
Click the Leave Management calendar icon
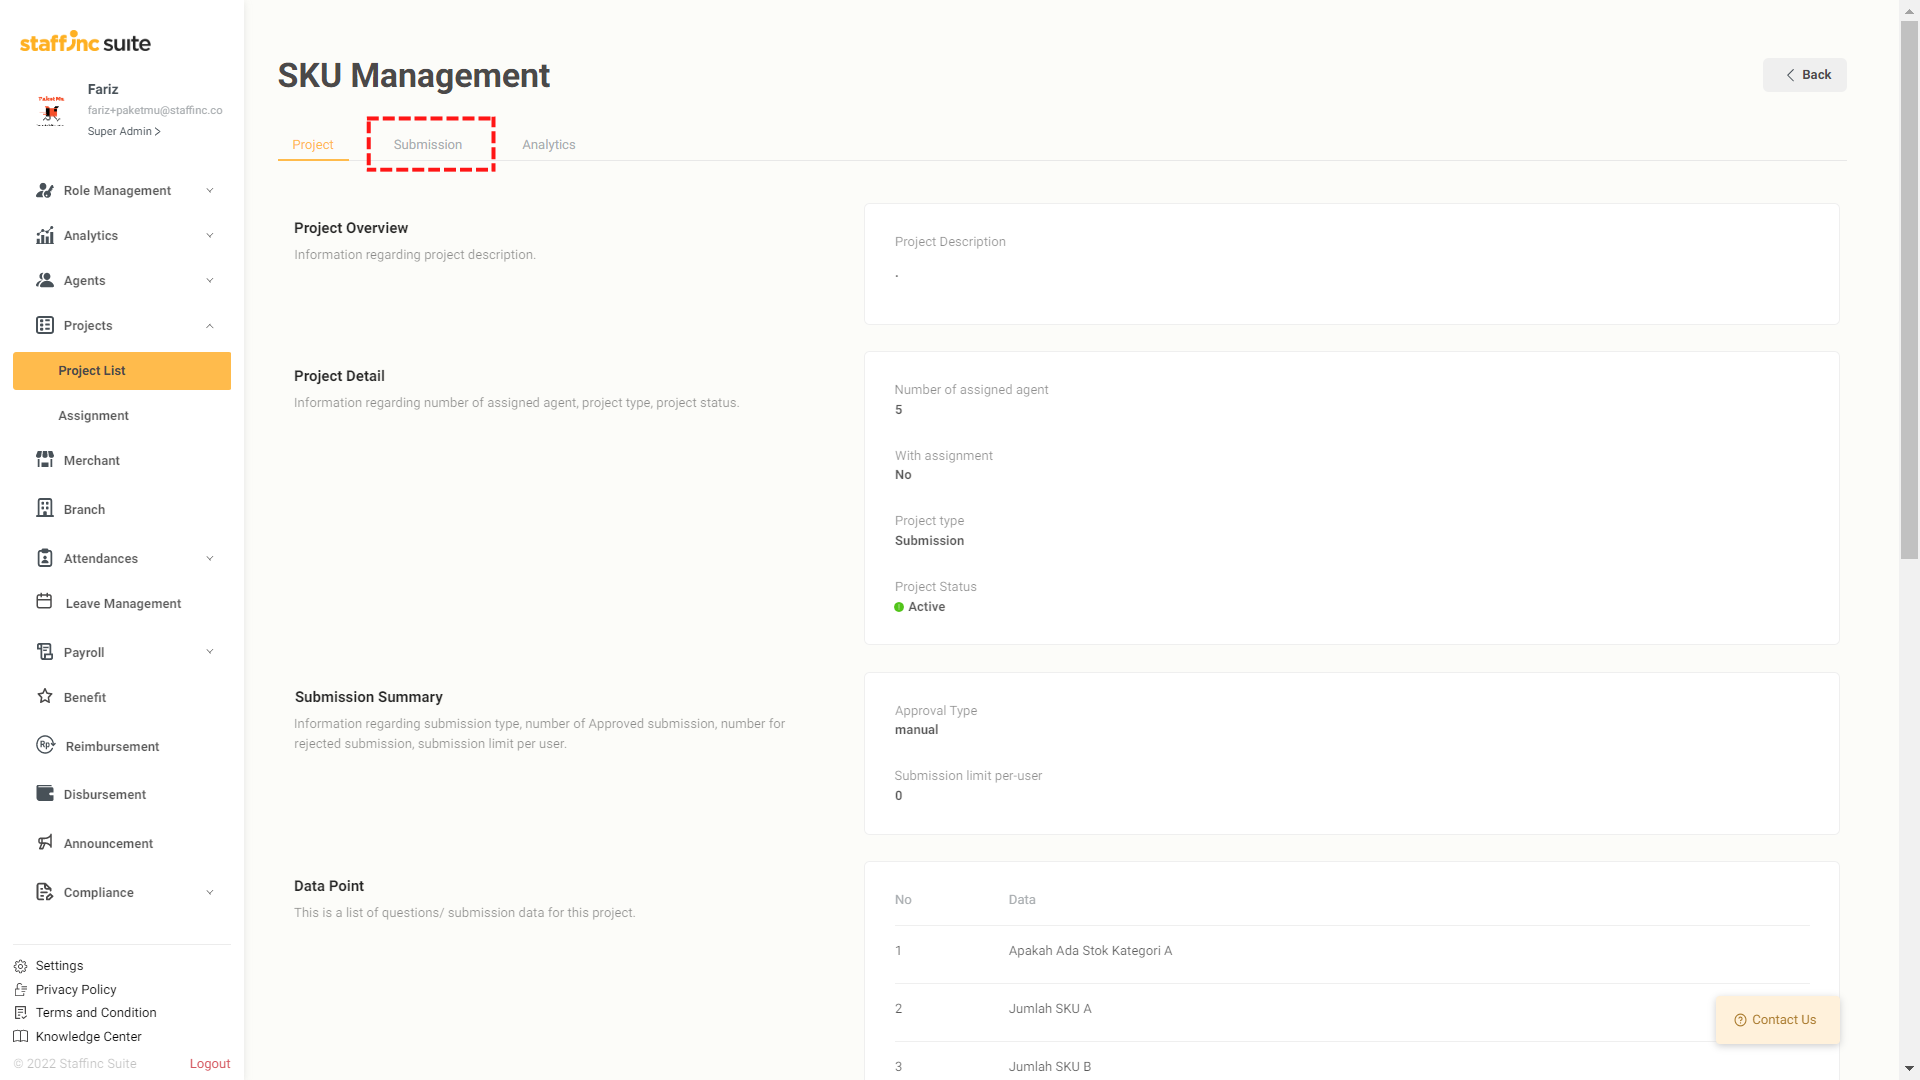(45, 602)
